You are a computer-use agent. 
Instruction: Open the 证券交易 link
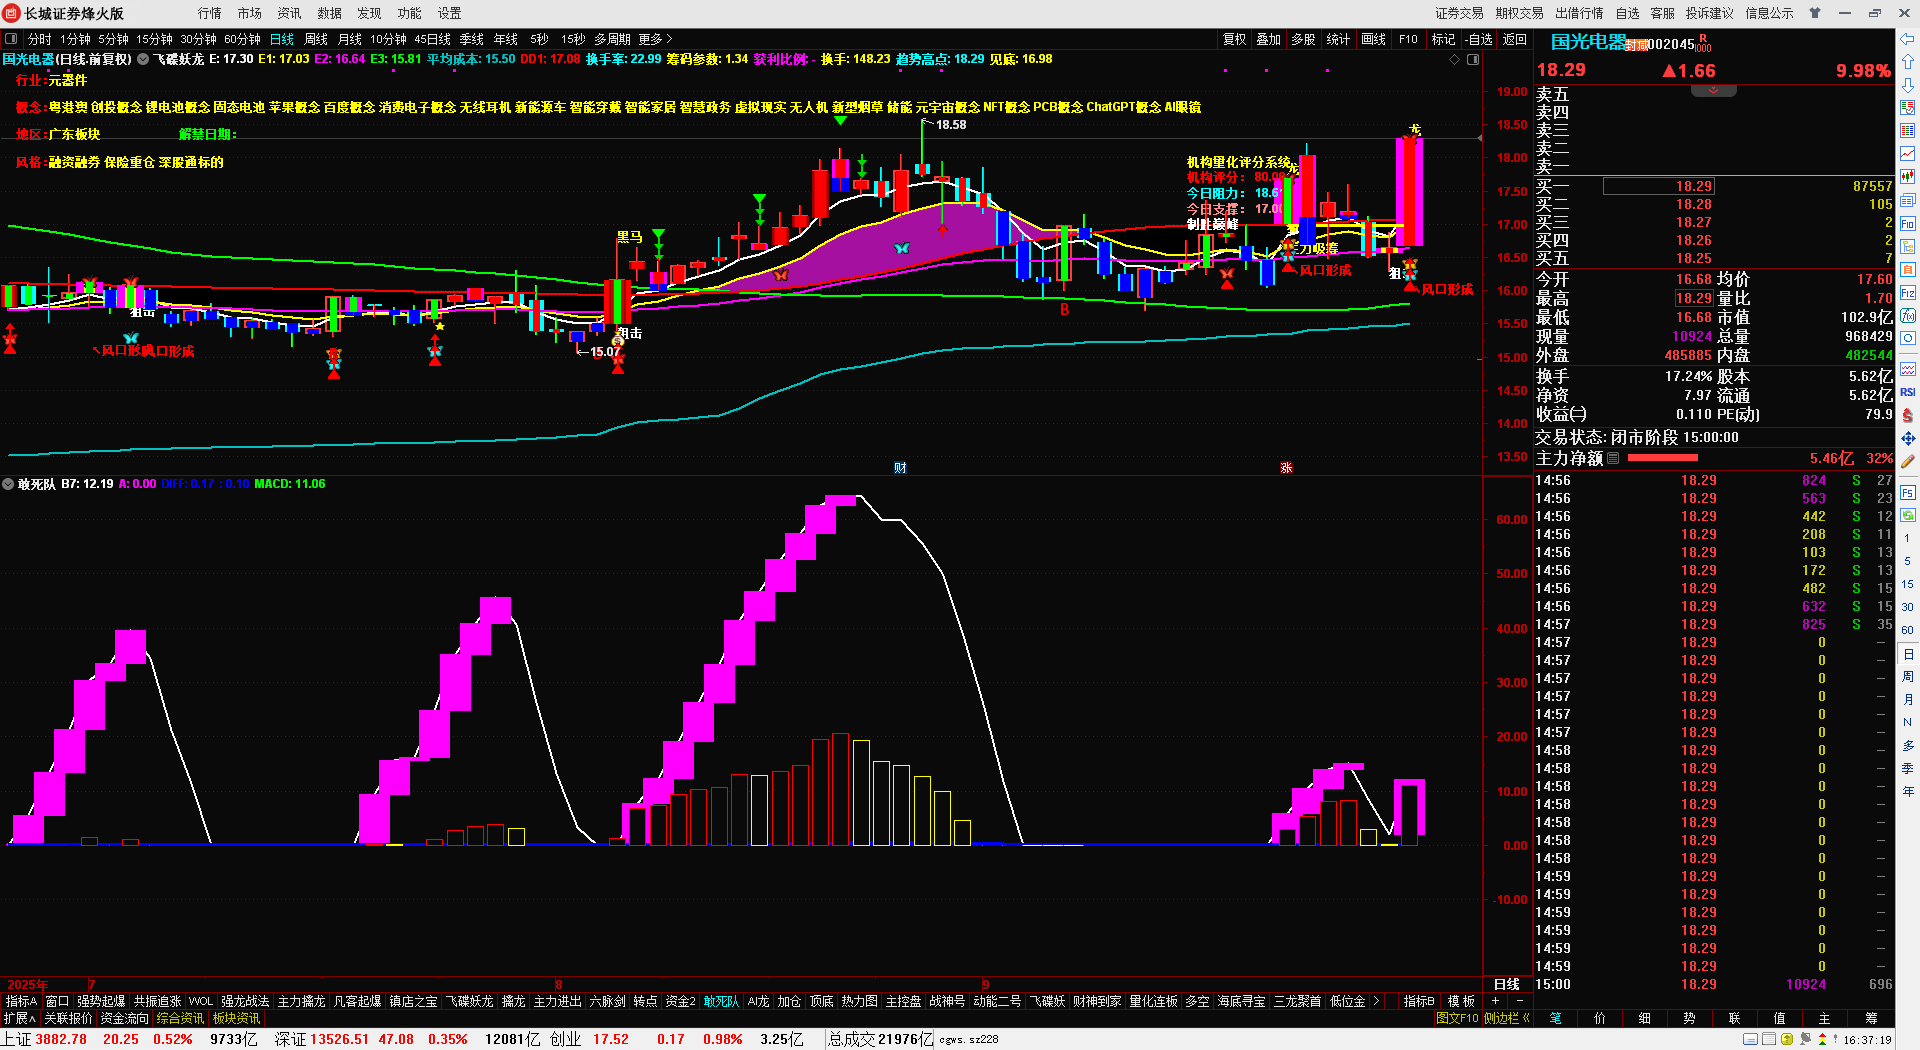pyautogui.click(x=1459, y=13)
